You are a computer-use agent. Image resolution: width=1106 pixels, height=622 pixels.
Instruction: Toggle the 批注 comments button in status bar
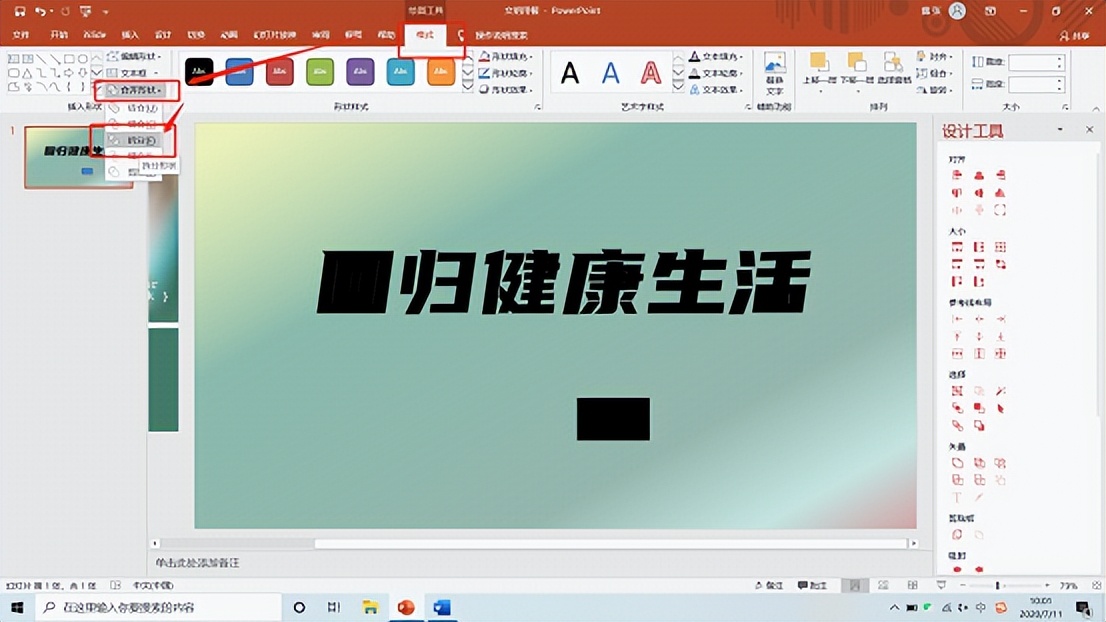(x=813, y=585)
